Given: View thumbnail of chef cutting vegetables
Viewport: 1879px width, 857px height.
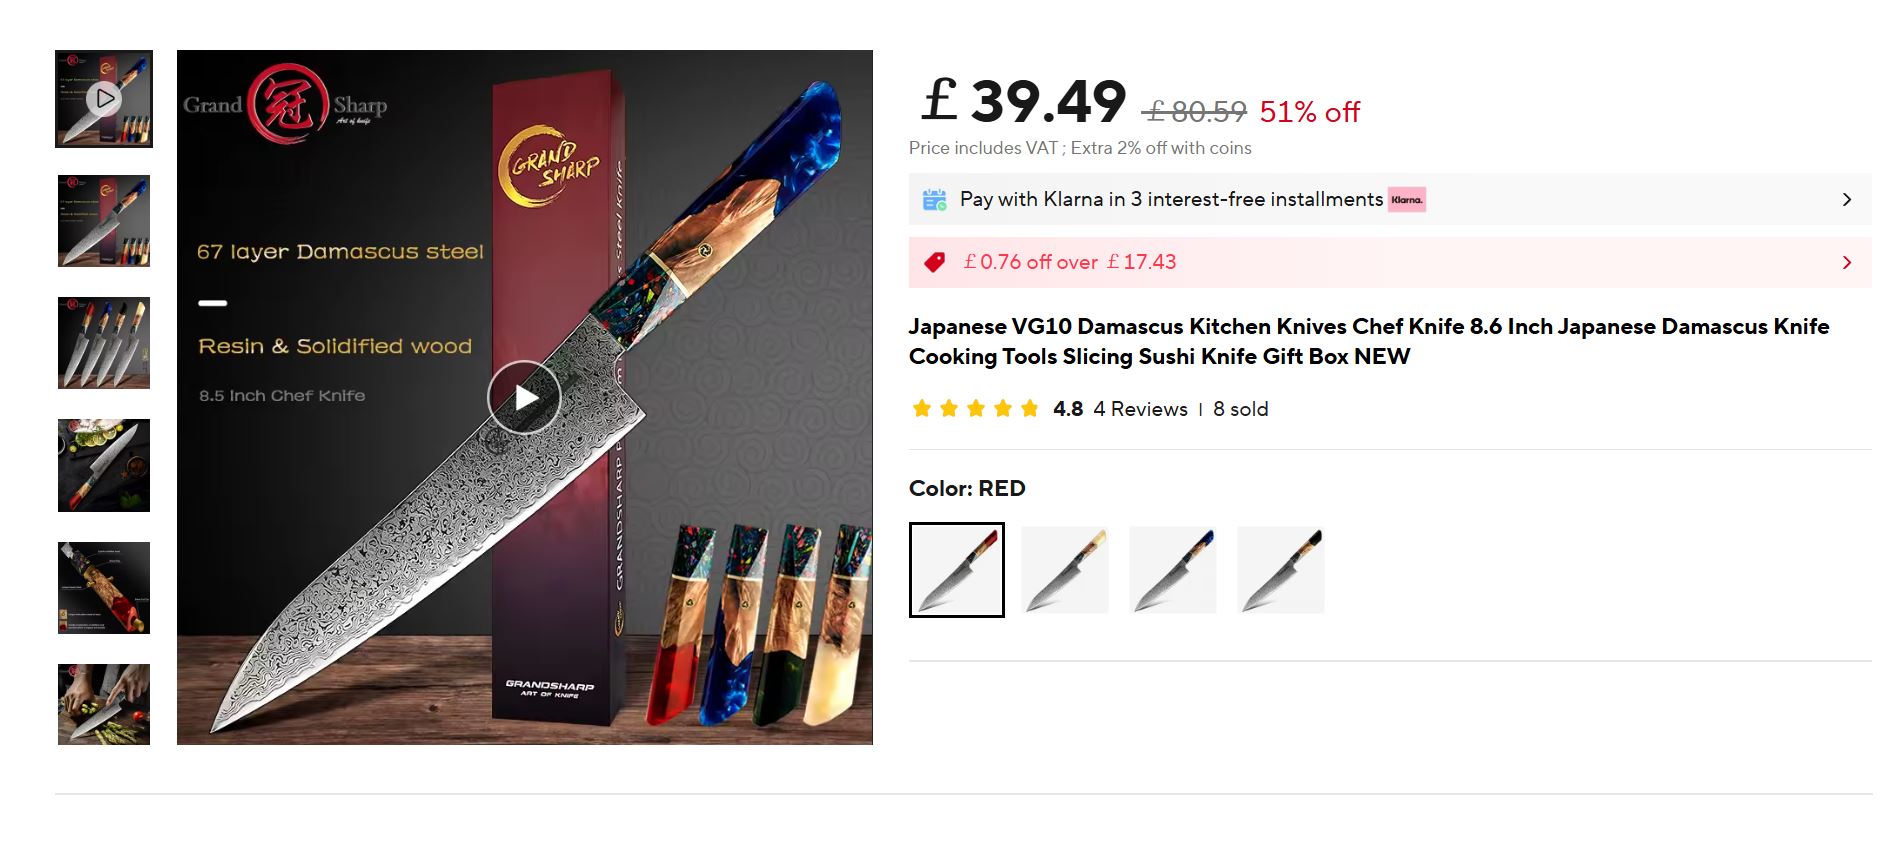Looking at the screenshot, I should pos(104,704).
